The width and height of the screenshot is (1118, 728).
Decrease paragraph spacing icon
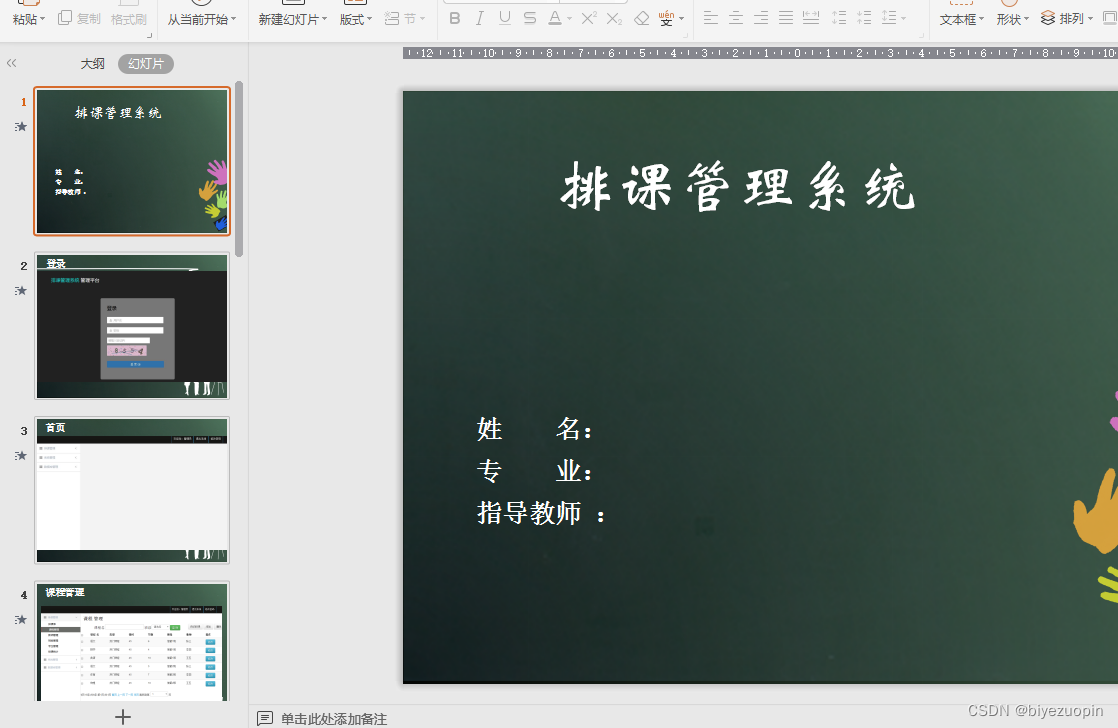864,19
